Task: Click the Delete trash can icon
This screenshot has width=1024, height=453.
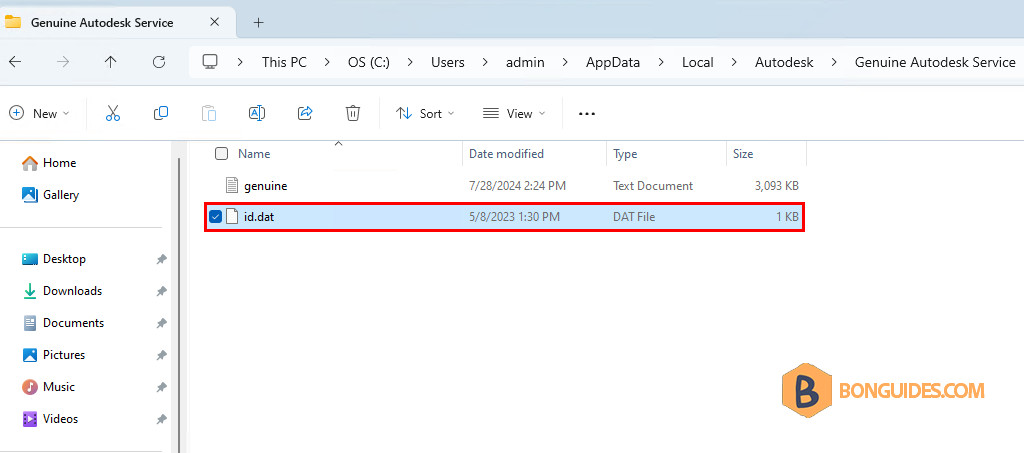Action: (x=353, y=113)
